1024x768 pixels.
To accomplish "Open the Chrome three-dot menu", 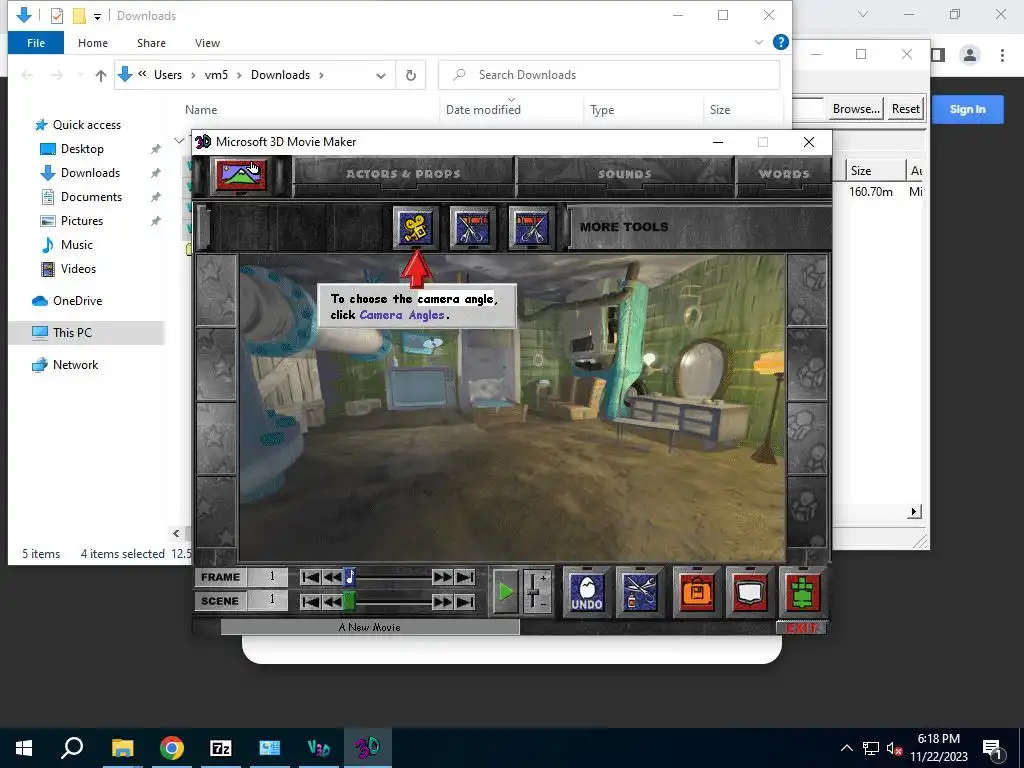I will coord(1002,56).
